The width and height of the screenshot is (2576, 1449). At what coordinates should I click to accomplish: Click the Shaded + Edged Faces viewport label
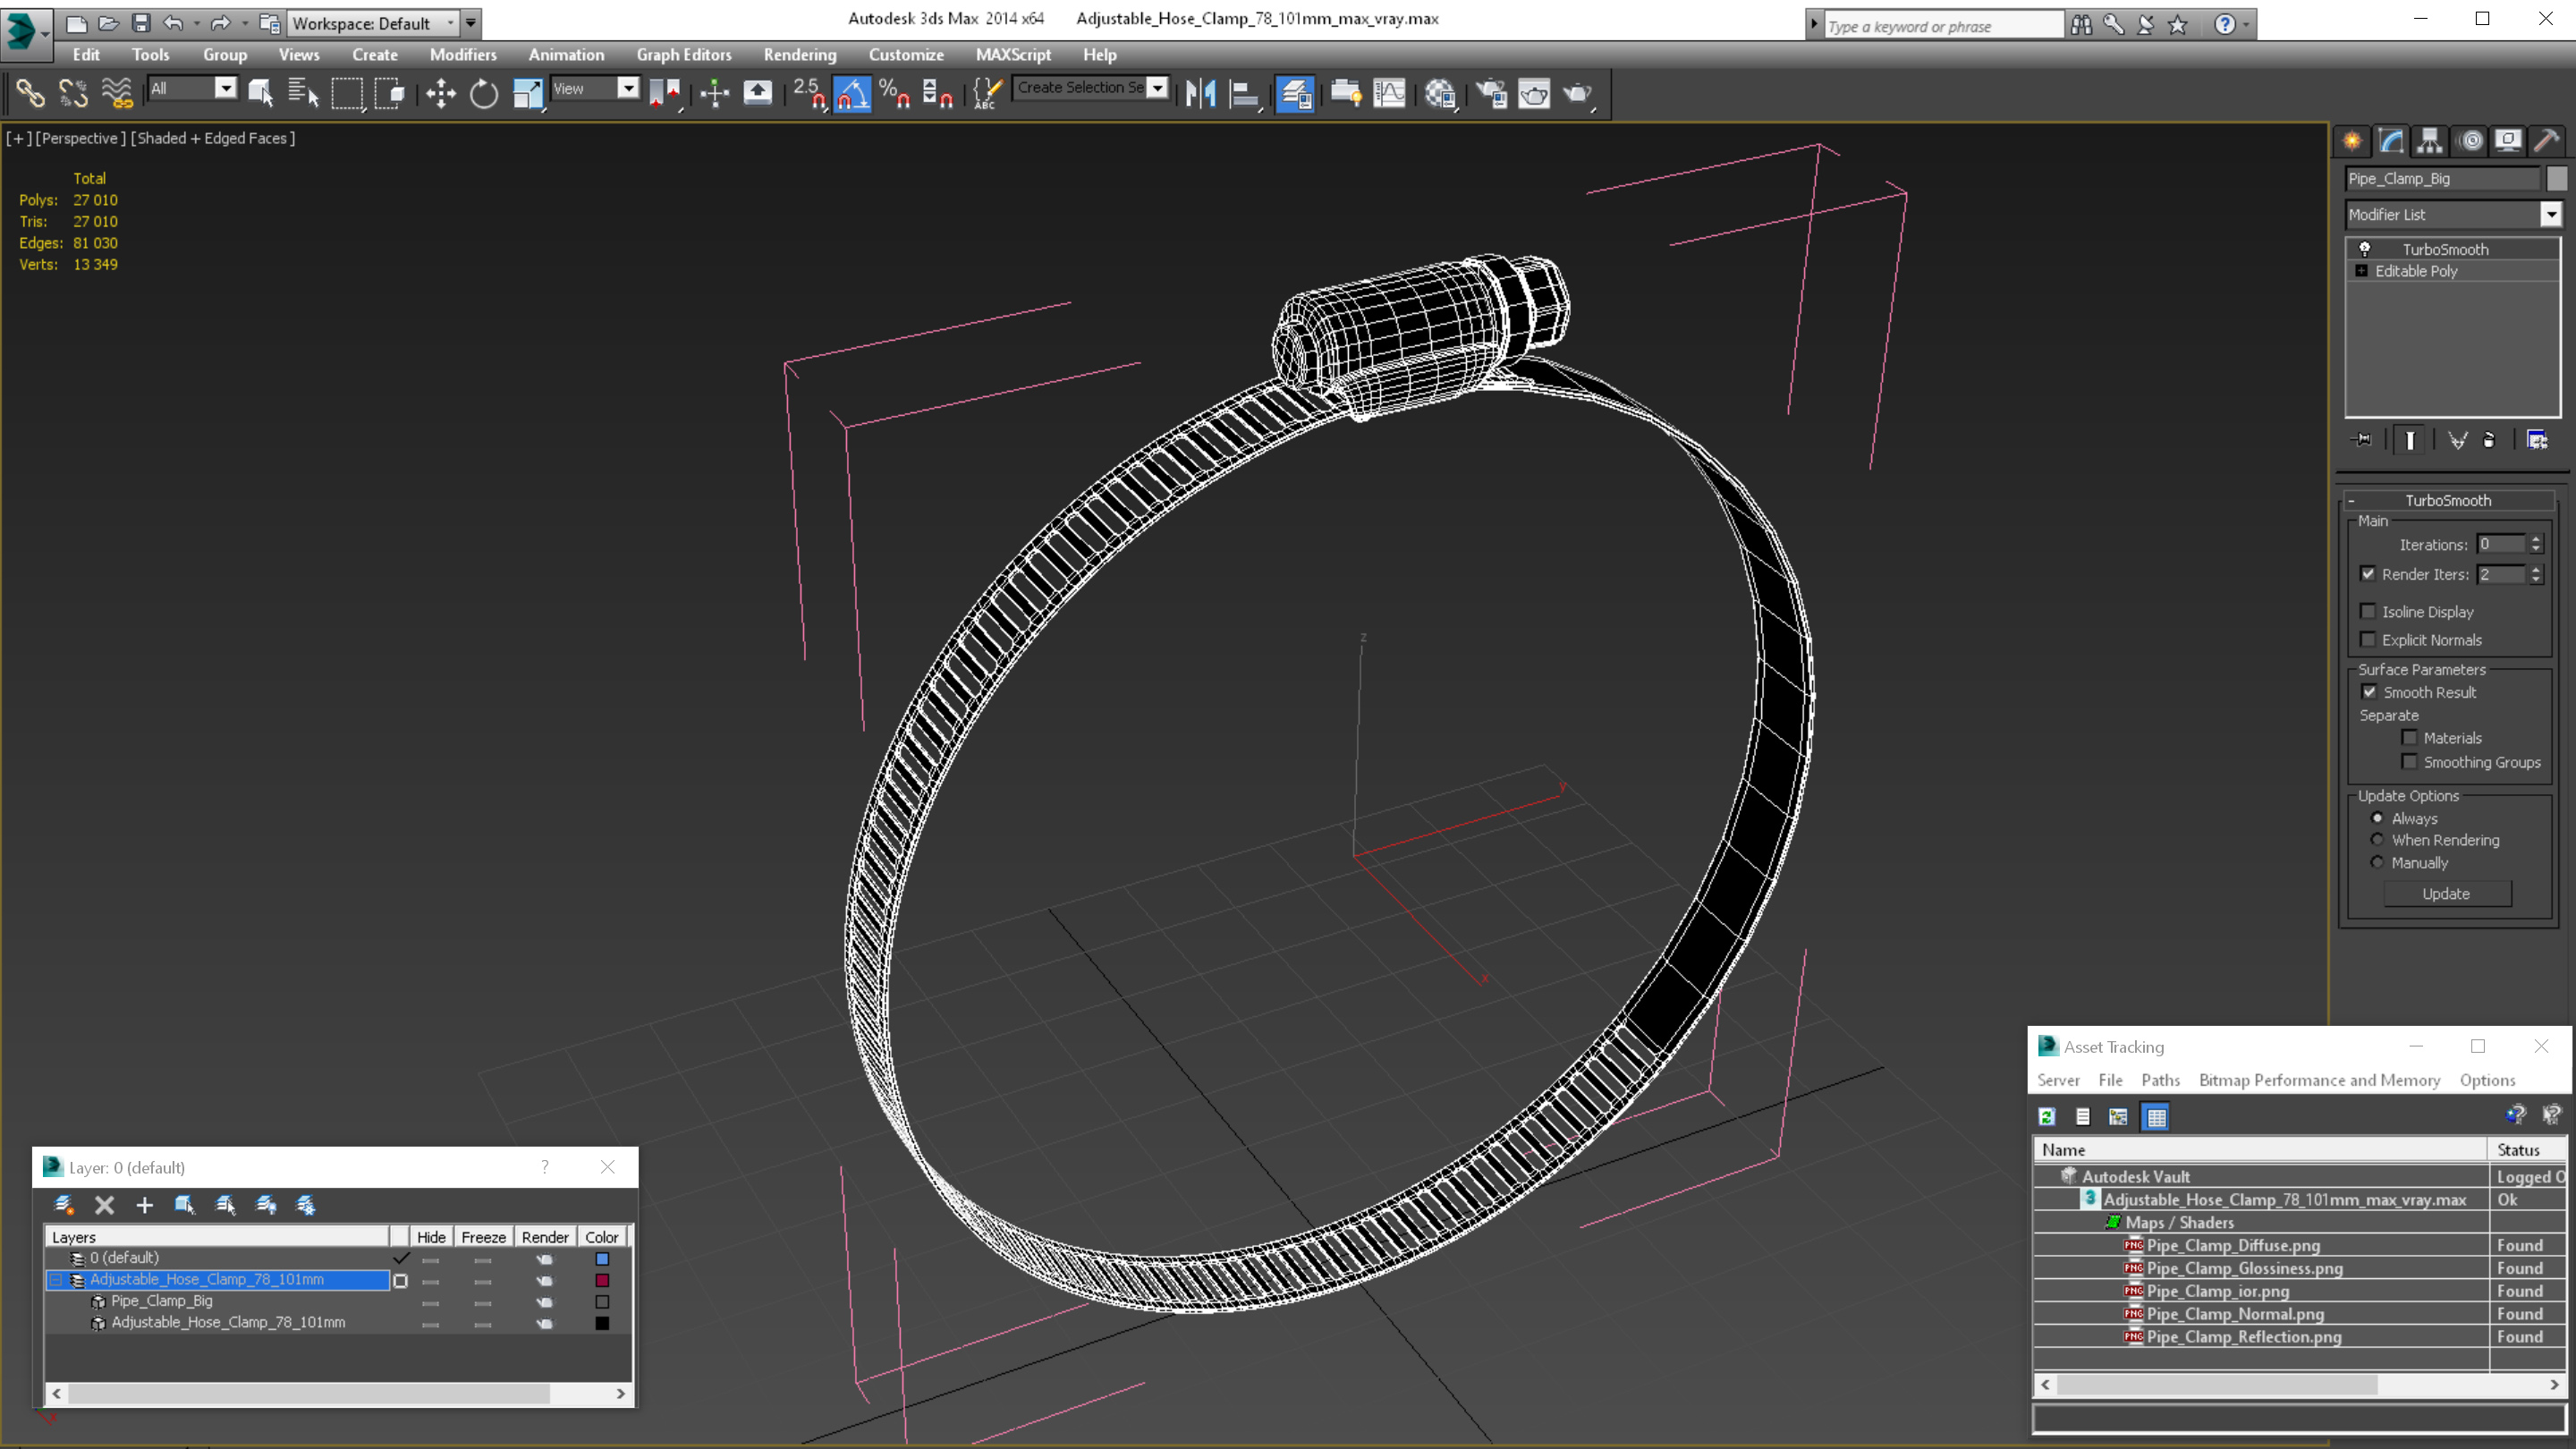(x=213, y=138)
